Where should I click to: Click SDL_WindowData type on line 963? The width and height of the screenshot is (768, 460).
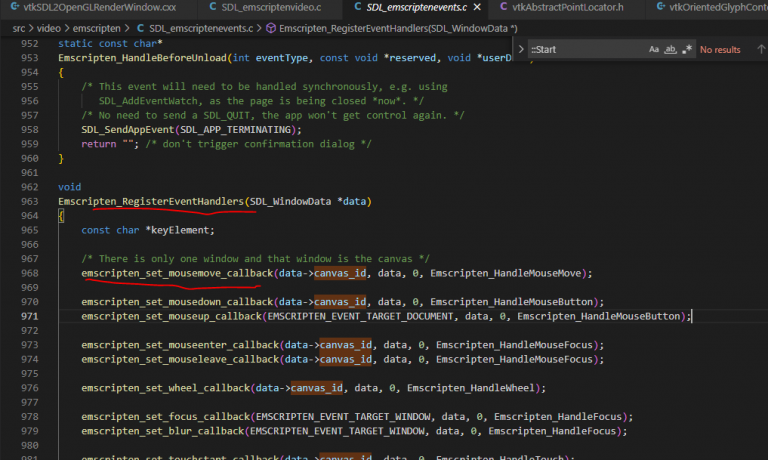290,201
